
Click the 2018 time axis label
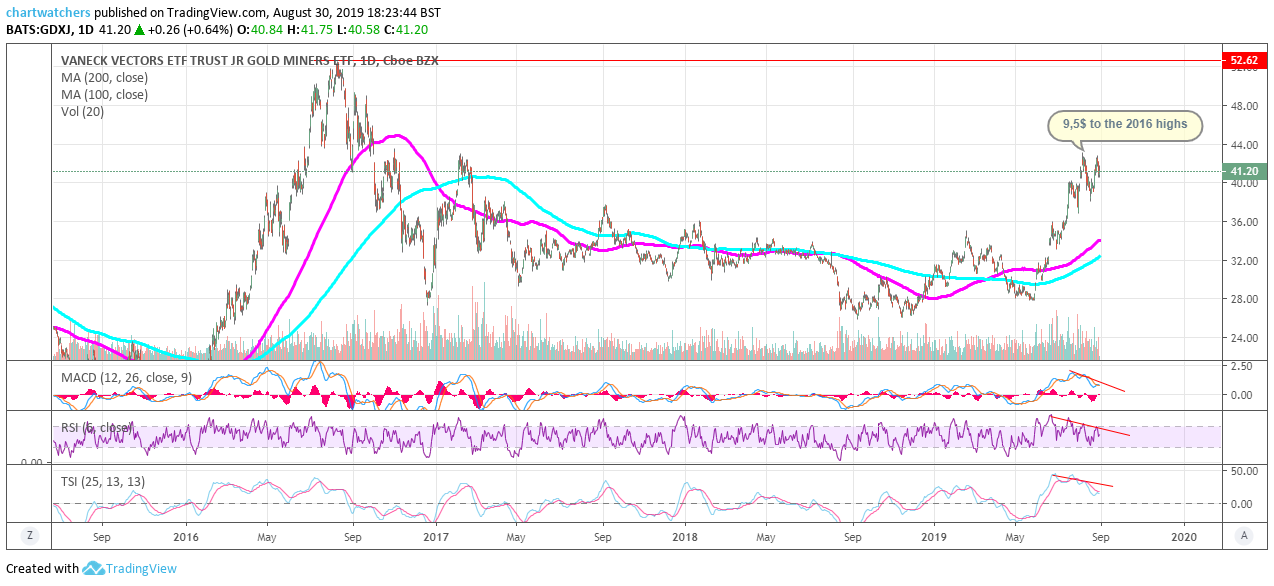pyautogui.click(x=685, y=536)
